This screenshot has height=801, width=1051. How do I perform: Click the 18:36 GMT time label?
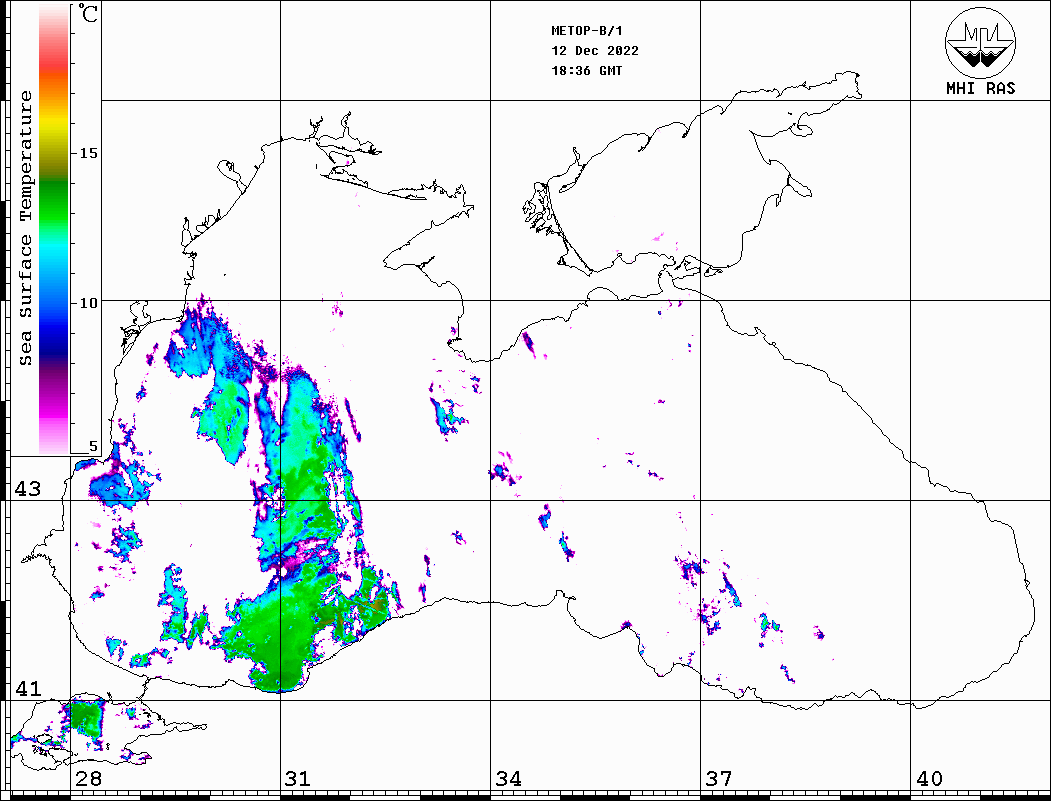(x=586, y=71)
